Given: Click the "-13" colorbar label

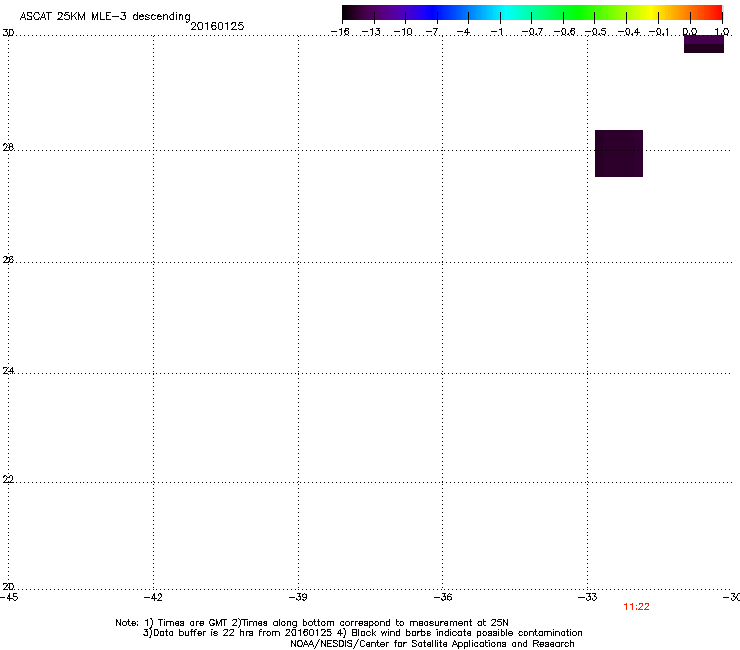Looking at the screenshot, I should click(371, 32).
